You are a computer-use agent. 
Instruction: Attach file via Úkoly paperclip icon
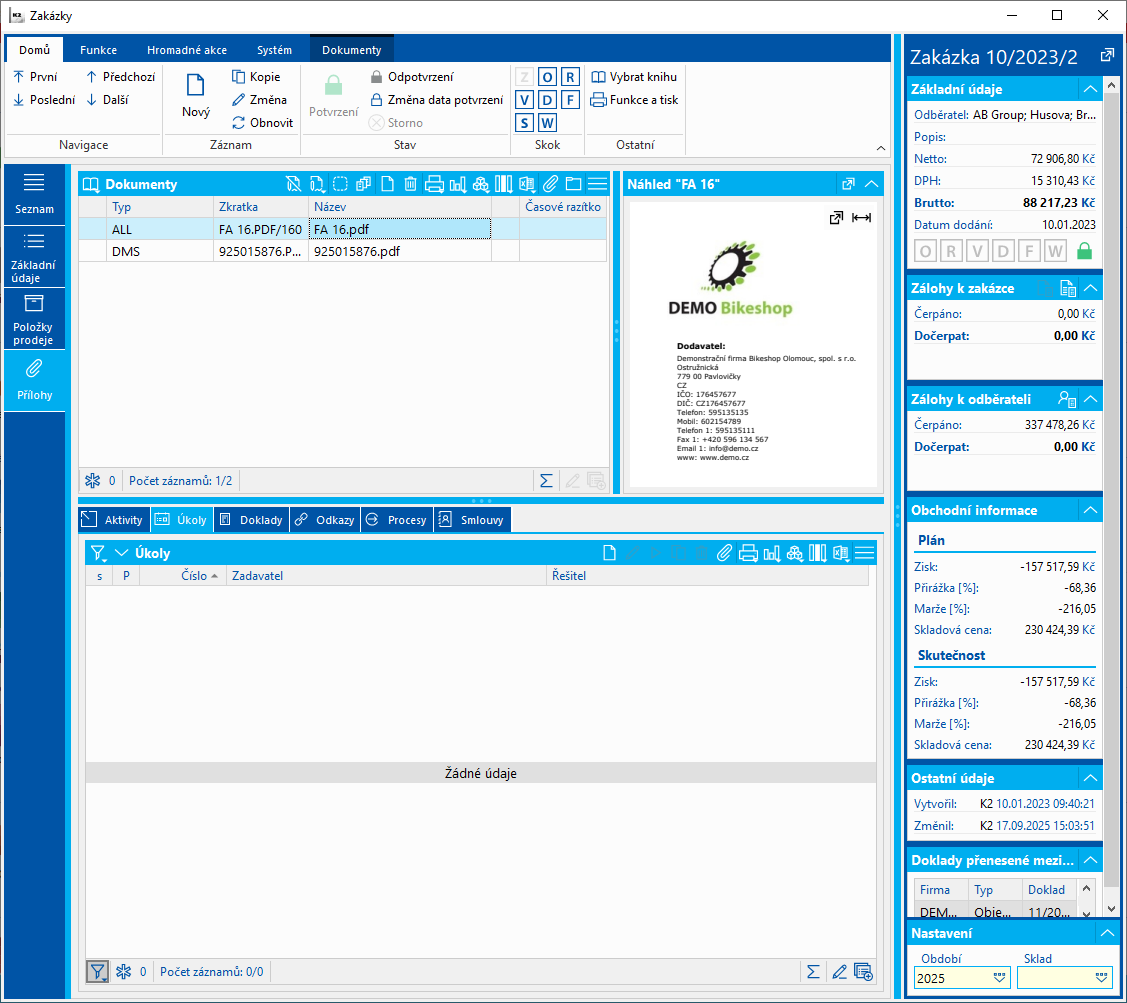pos(724,553)
